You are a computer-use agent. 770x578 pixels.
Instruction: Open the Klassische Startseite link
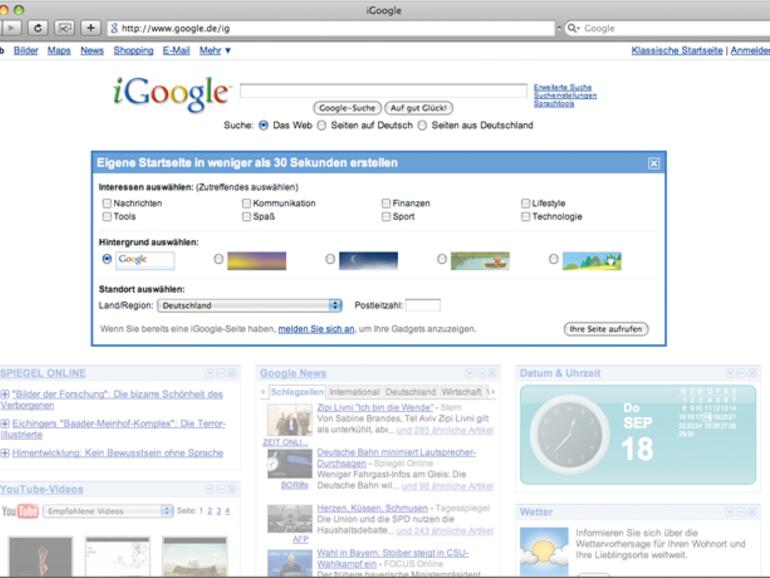click(x=677, y=51)
